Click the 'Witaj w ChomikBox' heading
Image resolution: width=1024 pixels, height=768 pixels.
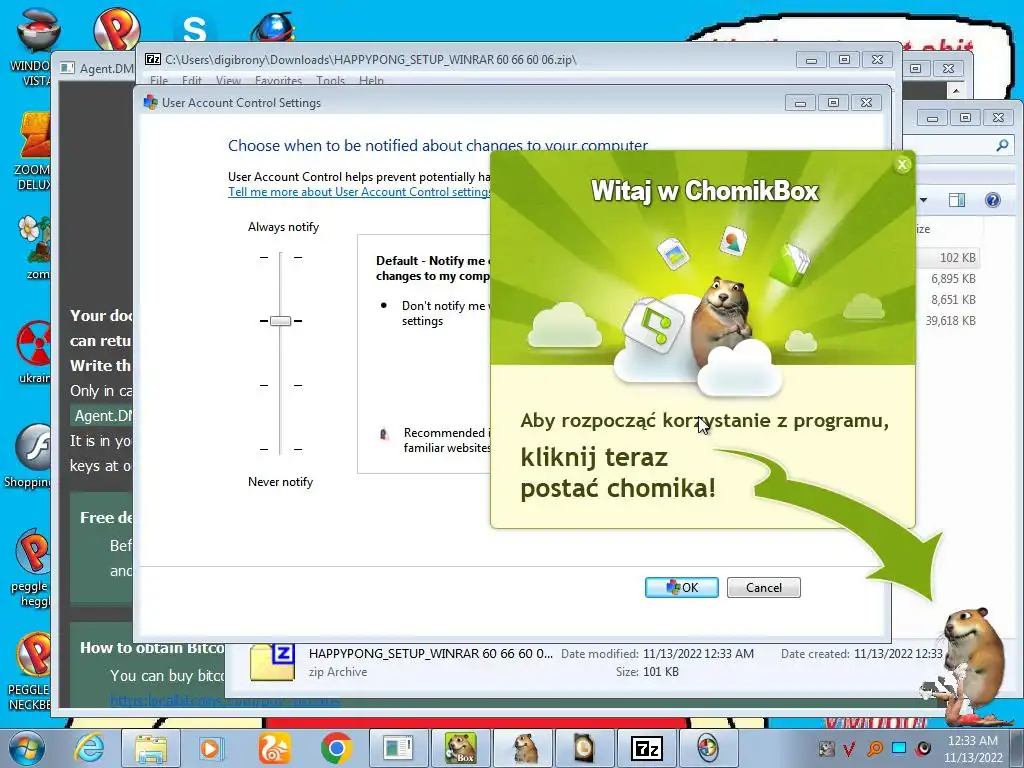tap(705, 191)
